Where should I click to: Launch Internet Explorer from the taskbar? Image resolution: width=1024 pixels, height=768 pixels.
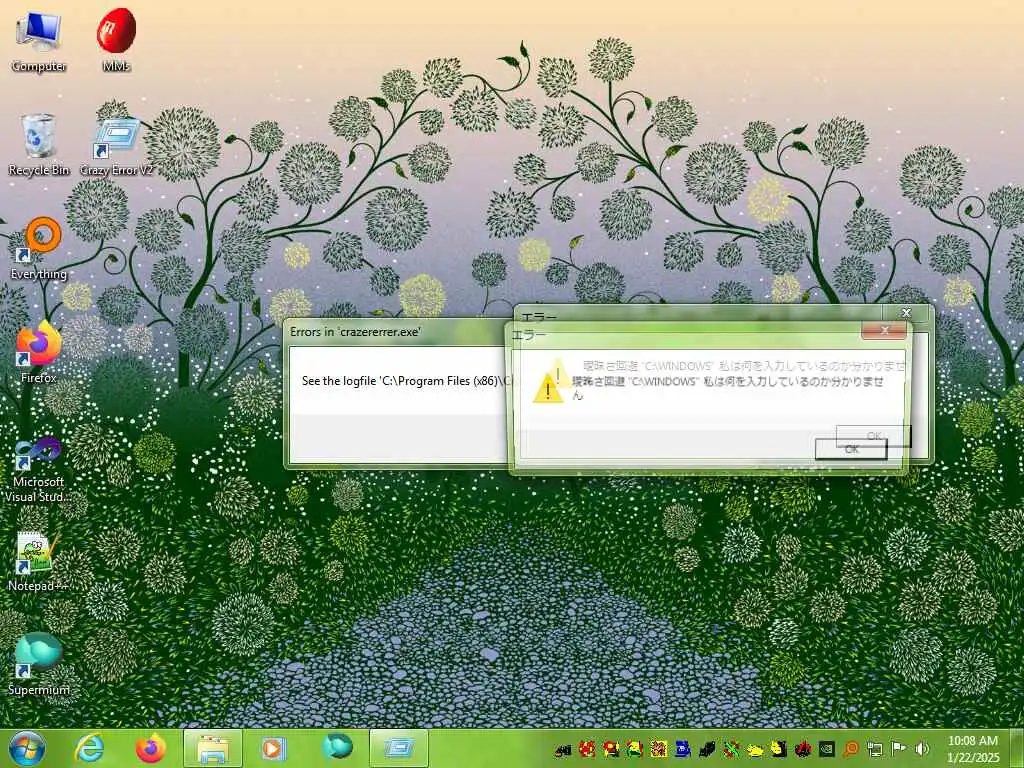point(88,748)
